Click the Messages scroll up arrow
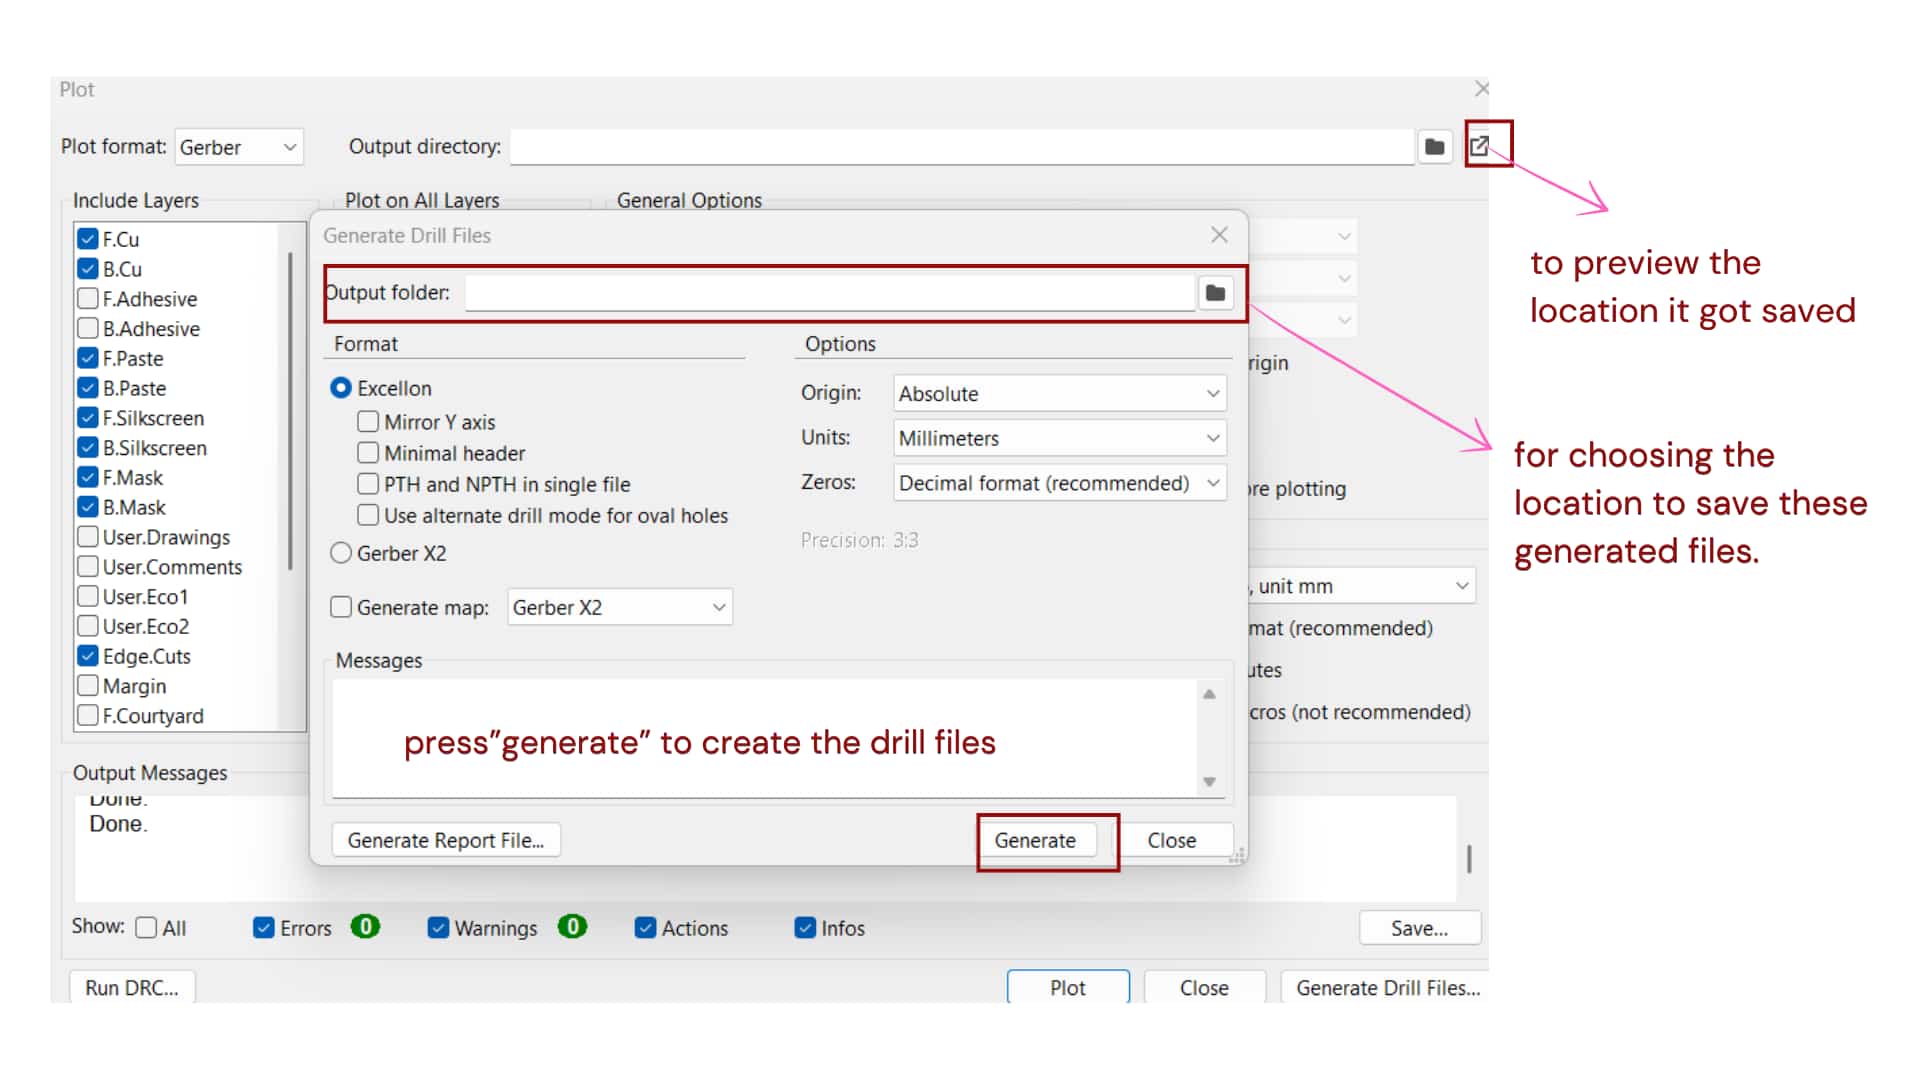The height and width of the screenshot is (1080, 1920). [1209, 694]
